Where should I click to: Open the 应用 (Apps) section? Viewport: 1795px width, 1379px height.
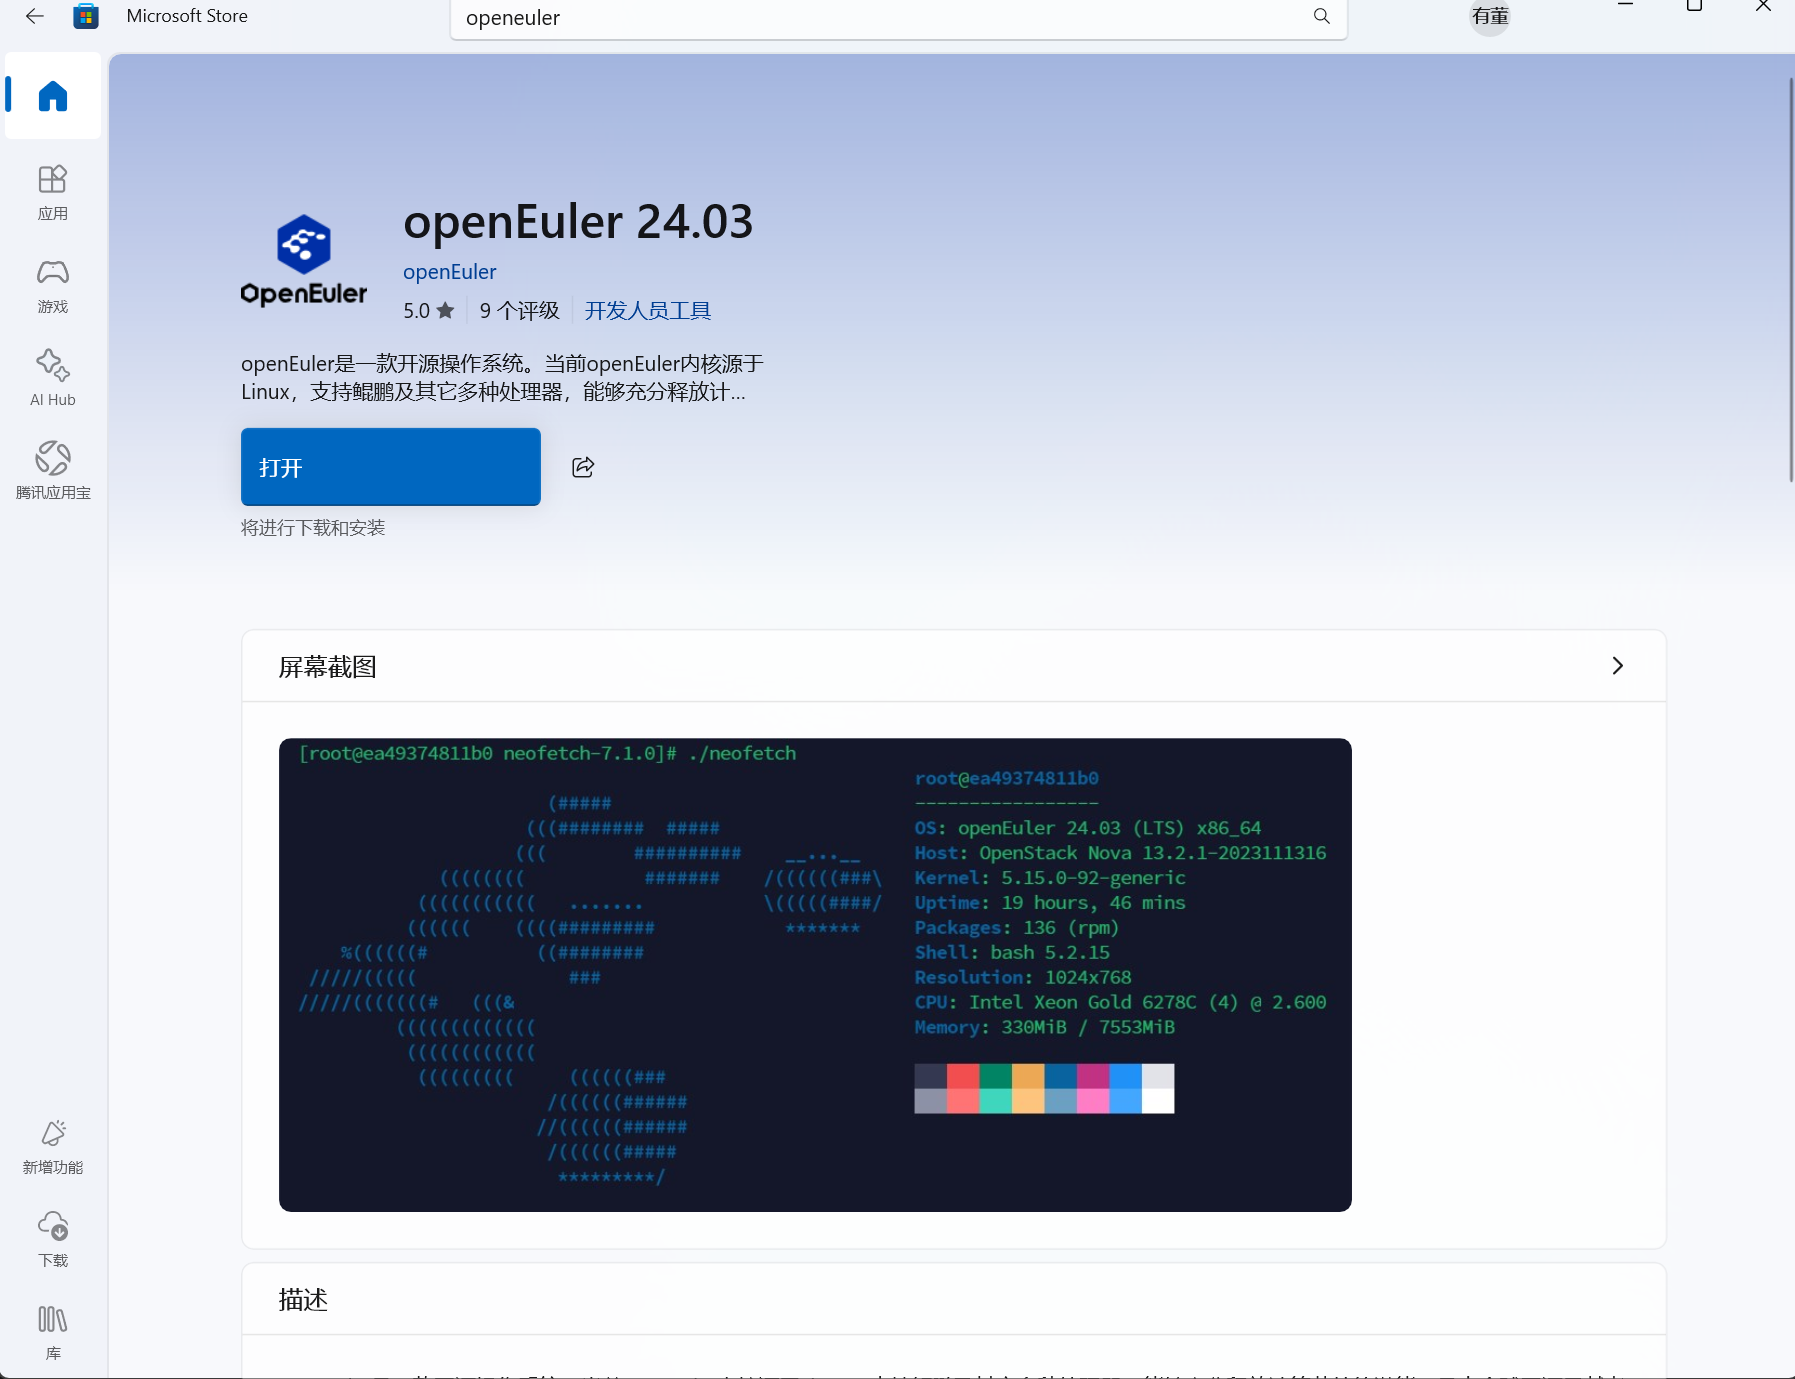[53, 192]
